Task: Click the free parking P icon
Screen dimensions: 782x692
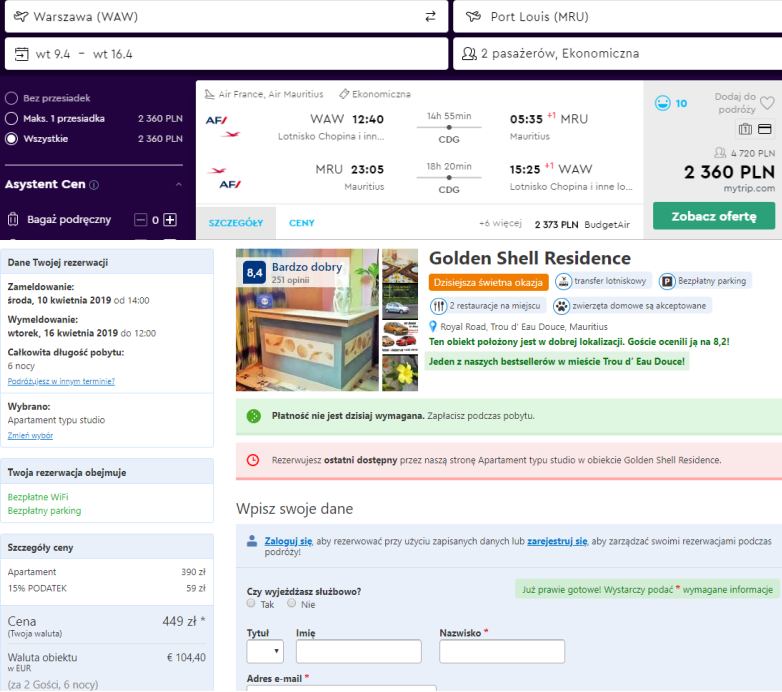Action: 667,282
